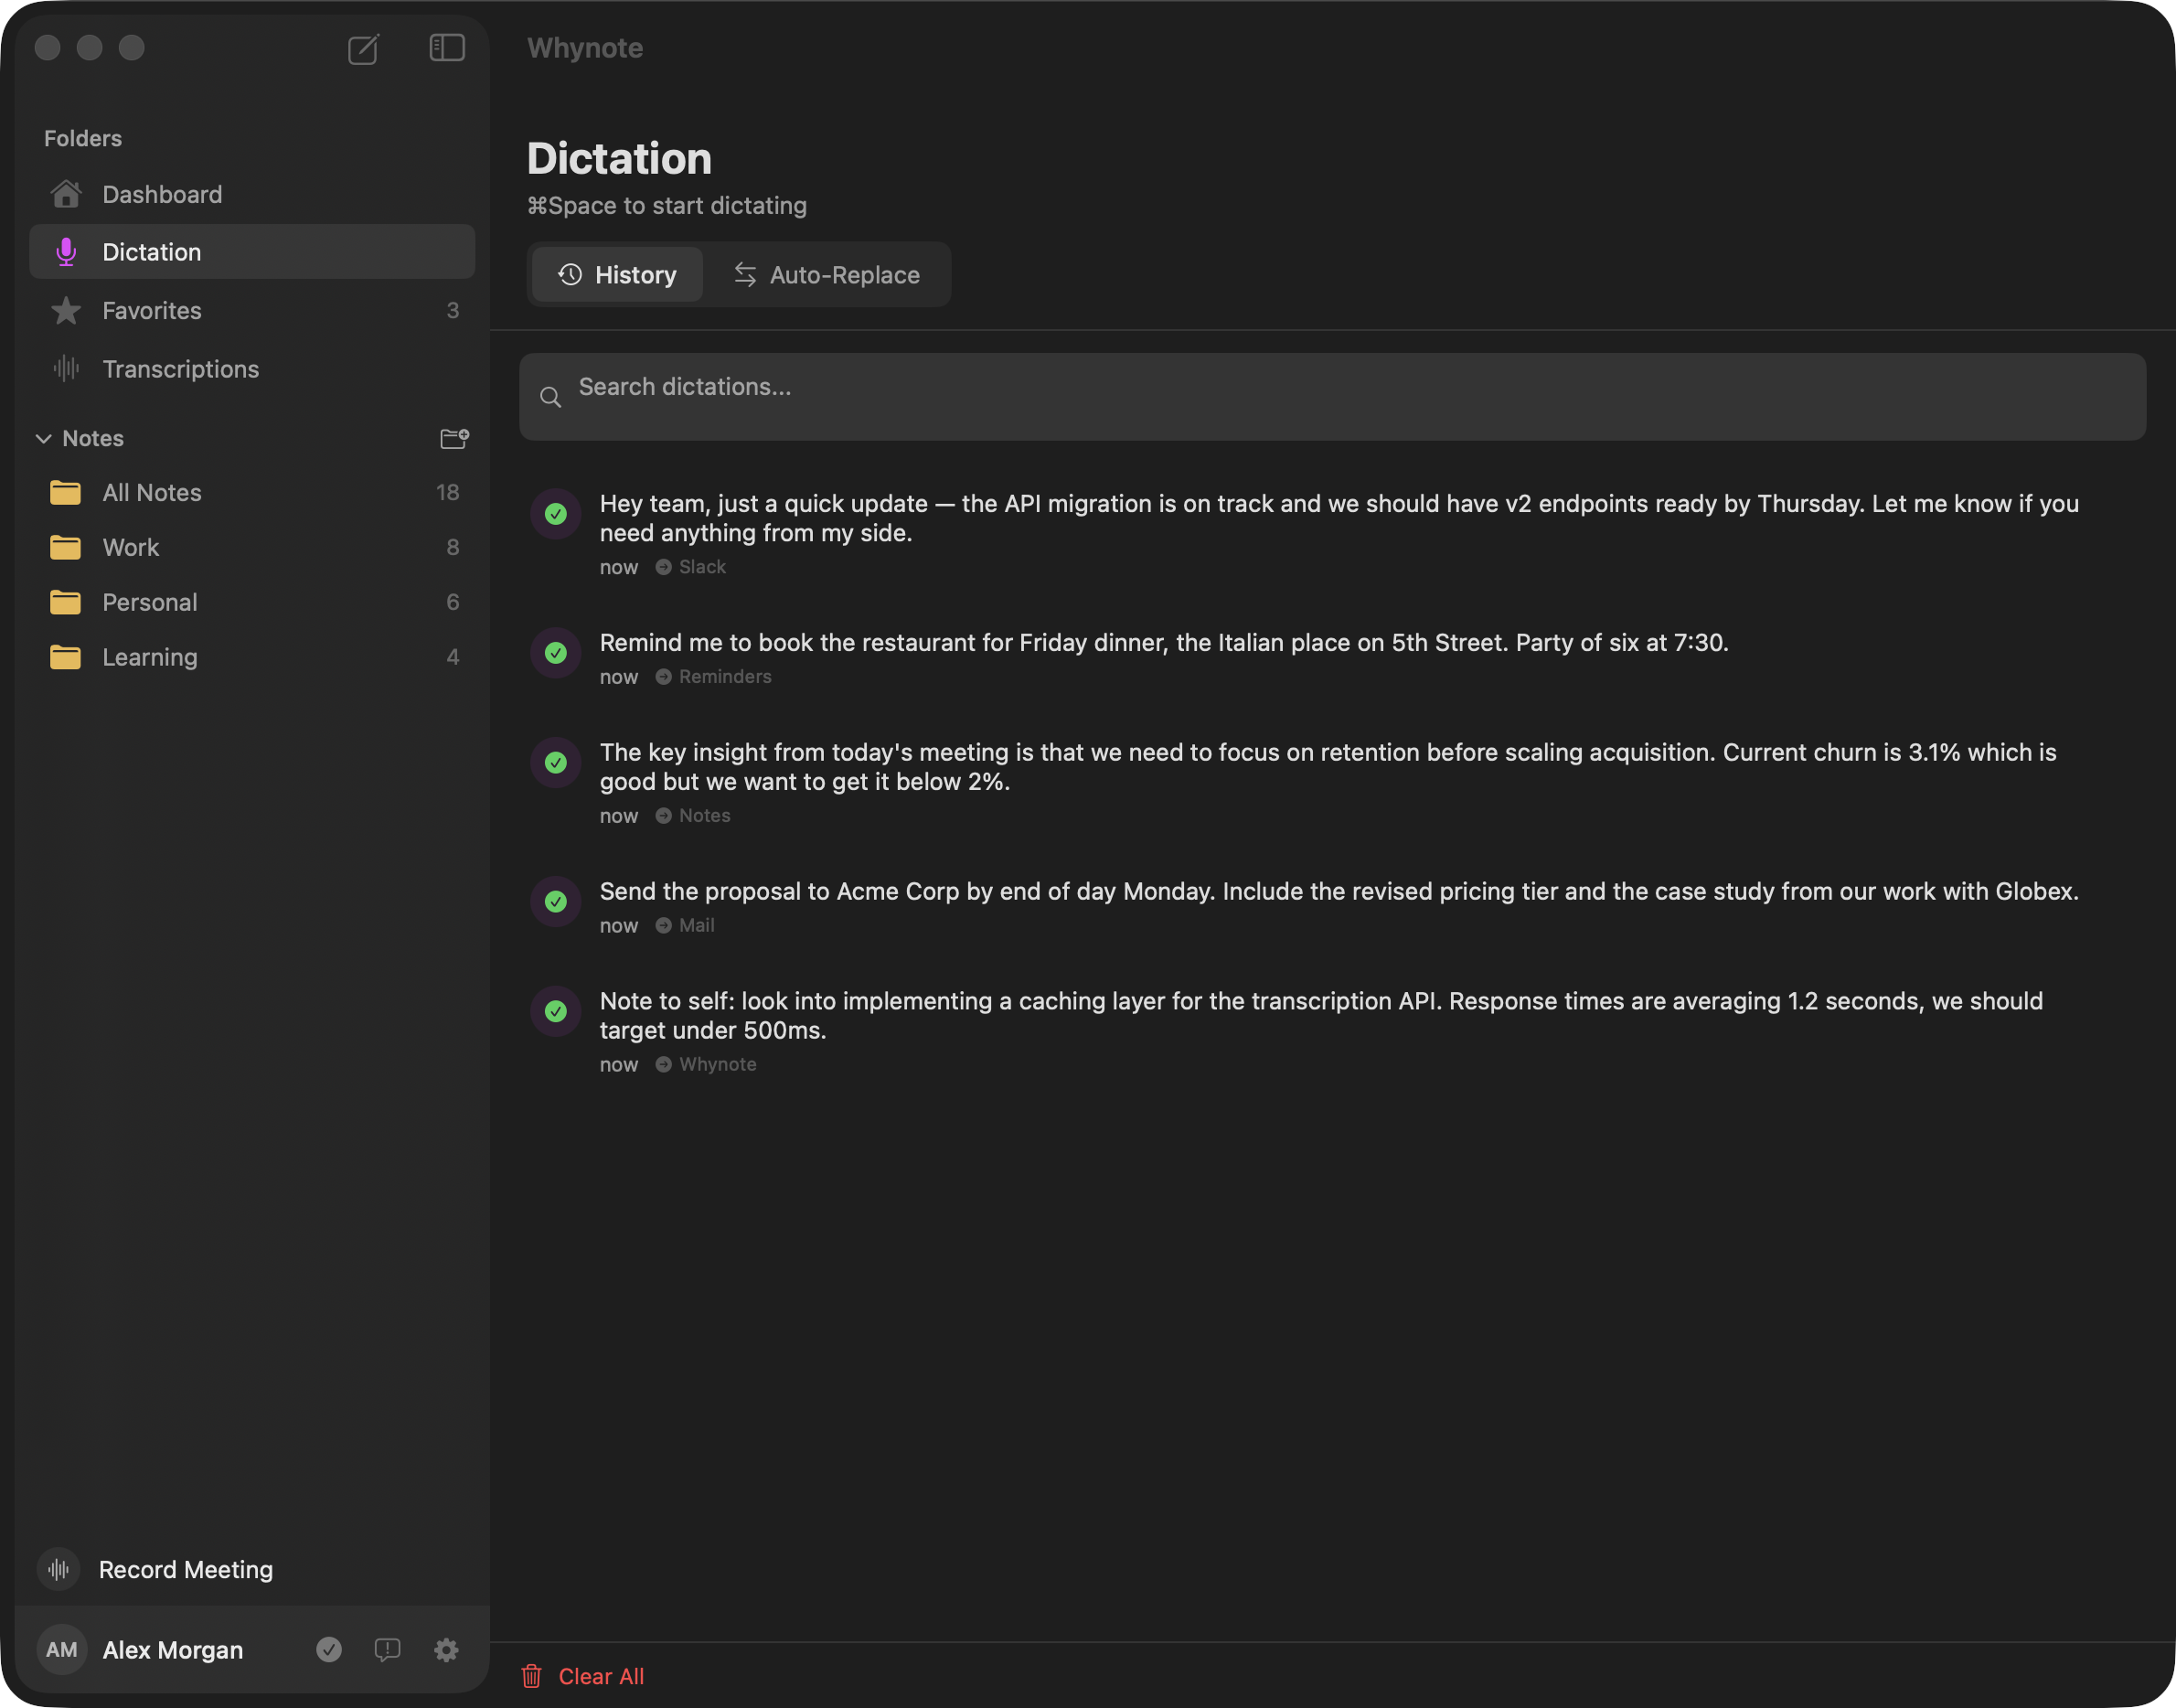Click the magnifier icon in search bar
This screenshot has width=2176, height=1708.
pyautogui.click(x=550, y=397)
